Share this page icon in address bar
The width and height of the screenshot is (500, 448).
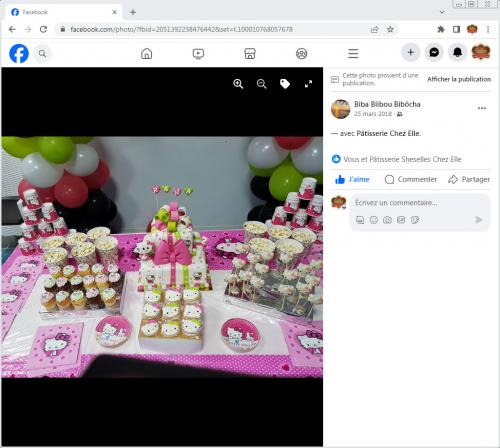[375, 29]
